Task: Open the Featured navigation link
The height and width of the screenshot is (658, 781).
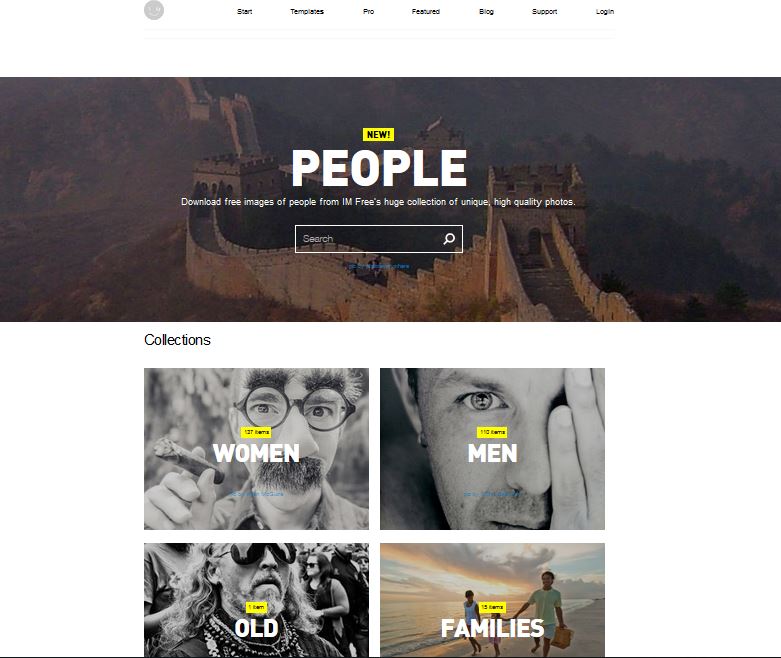Action: click(426, 11)
